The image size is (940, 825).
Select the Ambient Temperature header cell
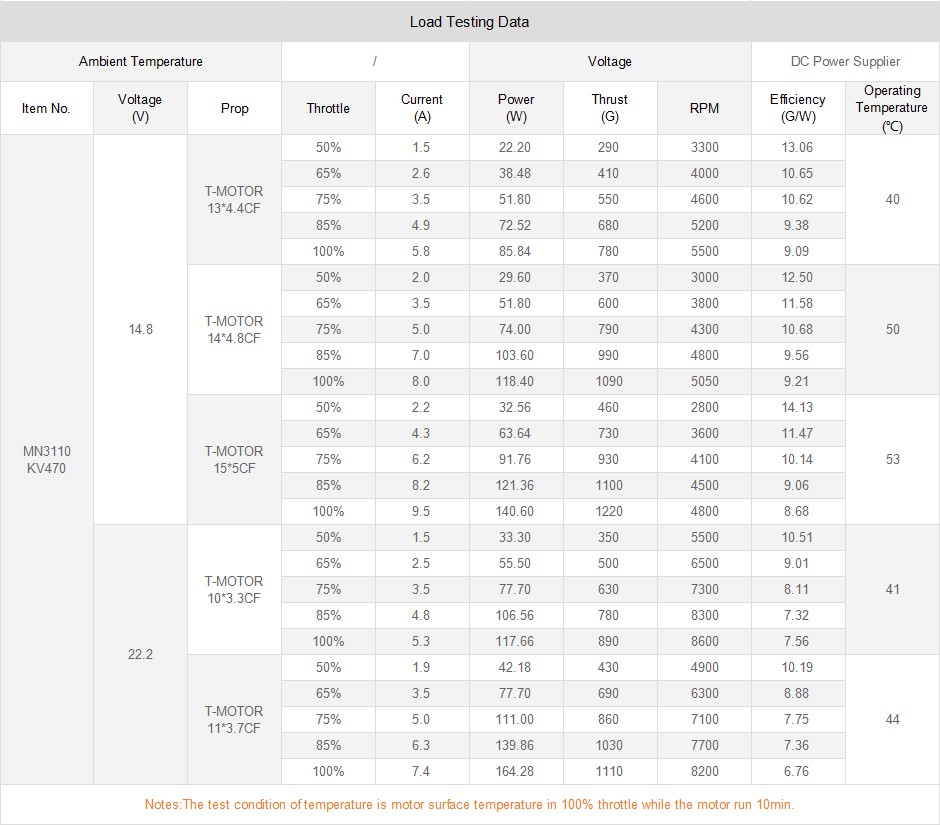tap(140, 62)
